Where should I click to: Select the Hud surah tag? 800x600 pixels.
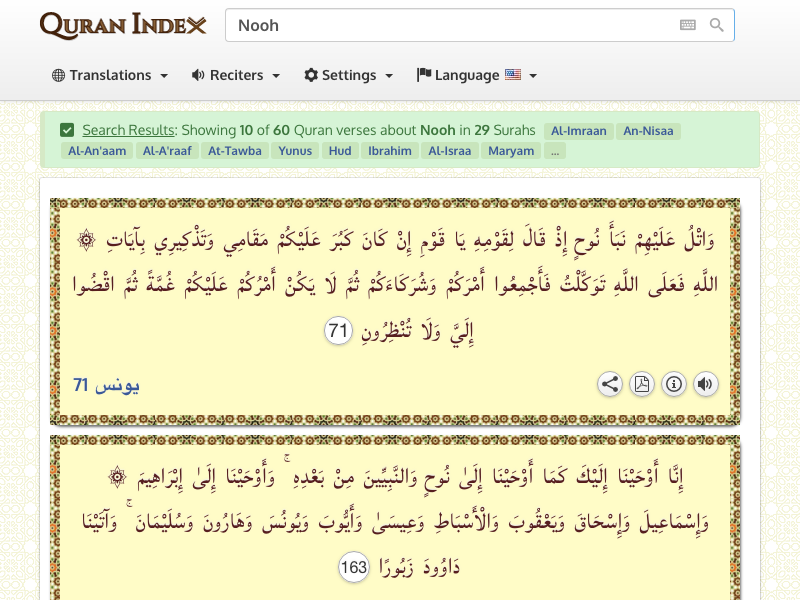340,151
